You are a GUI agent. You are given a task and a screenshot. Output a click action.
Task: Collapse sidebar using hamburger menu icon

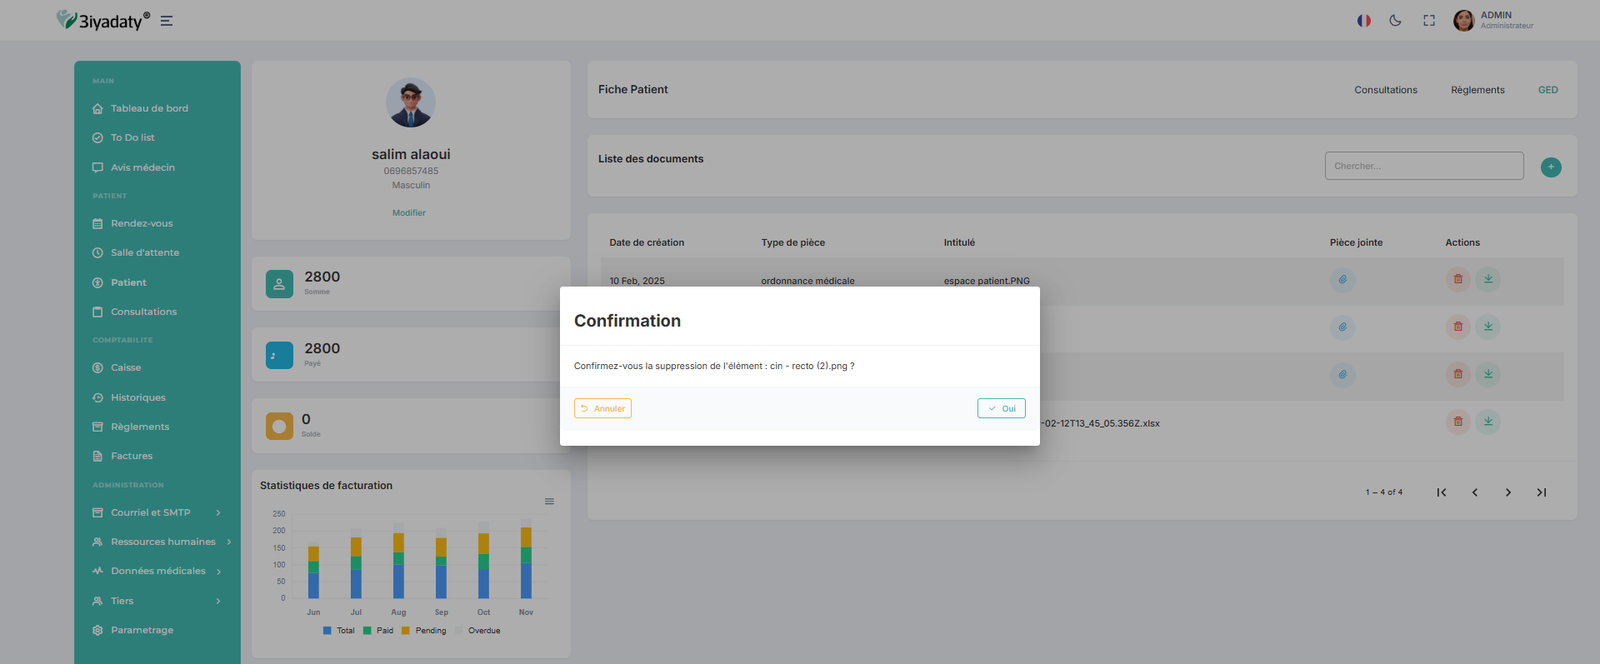(167, 21)
